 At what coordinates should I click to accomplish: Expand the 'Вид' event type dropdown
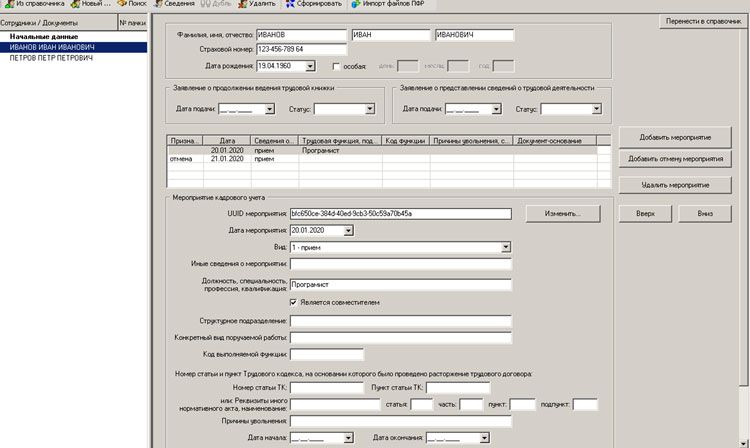[506, 247]
